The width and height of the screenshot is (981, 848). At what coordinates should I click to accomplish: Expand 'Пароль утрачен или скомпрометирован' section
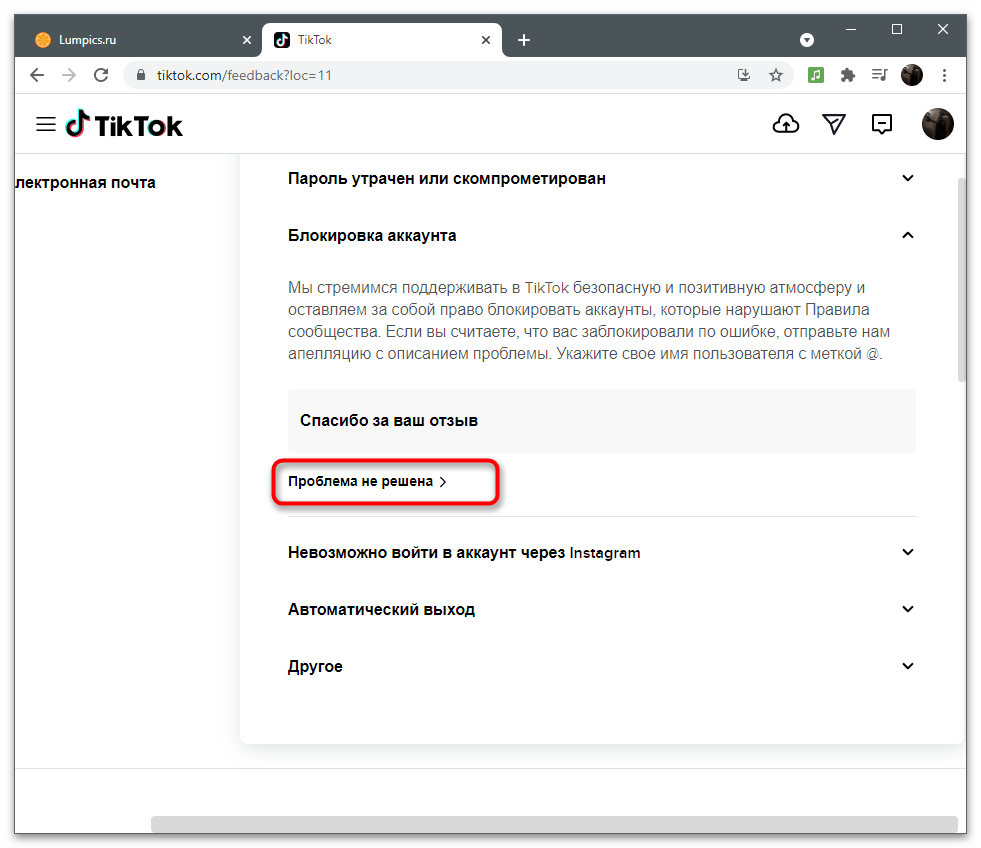click(908, 179)
